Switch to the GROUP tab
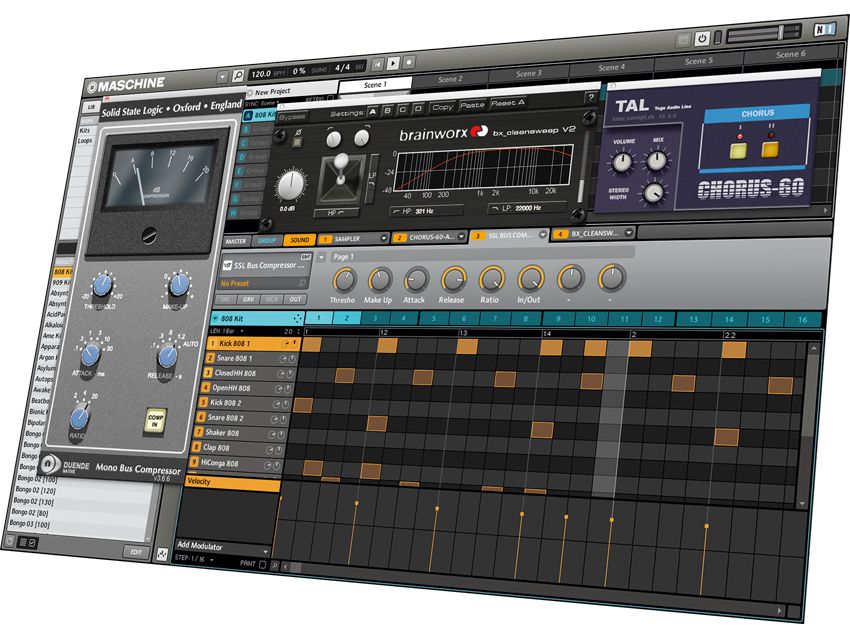Screen dimensions: 850x638 [x=267, y=240]
